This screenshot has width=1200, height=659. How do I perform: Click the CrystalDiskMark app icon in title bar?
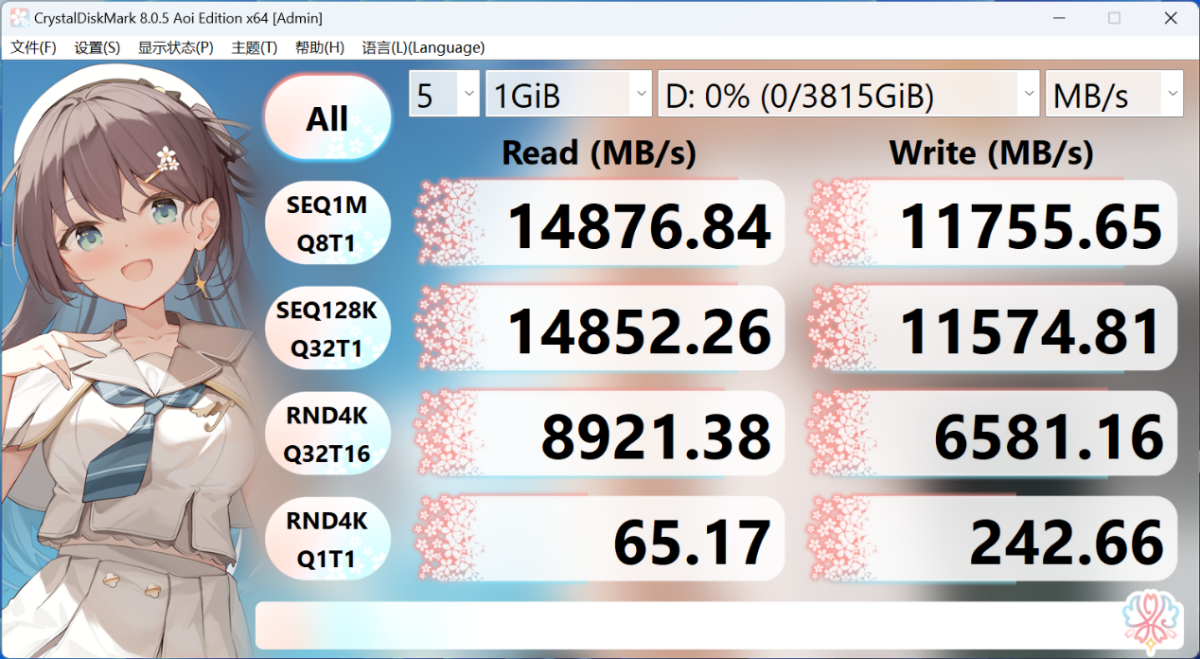(18, 18)
